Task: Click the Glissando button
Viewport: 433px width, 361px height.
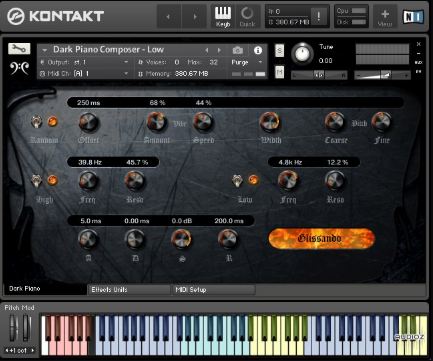Action: click(x=322, y=238)
